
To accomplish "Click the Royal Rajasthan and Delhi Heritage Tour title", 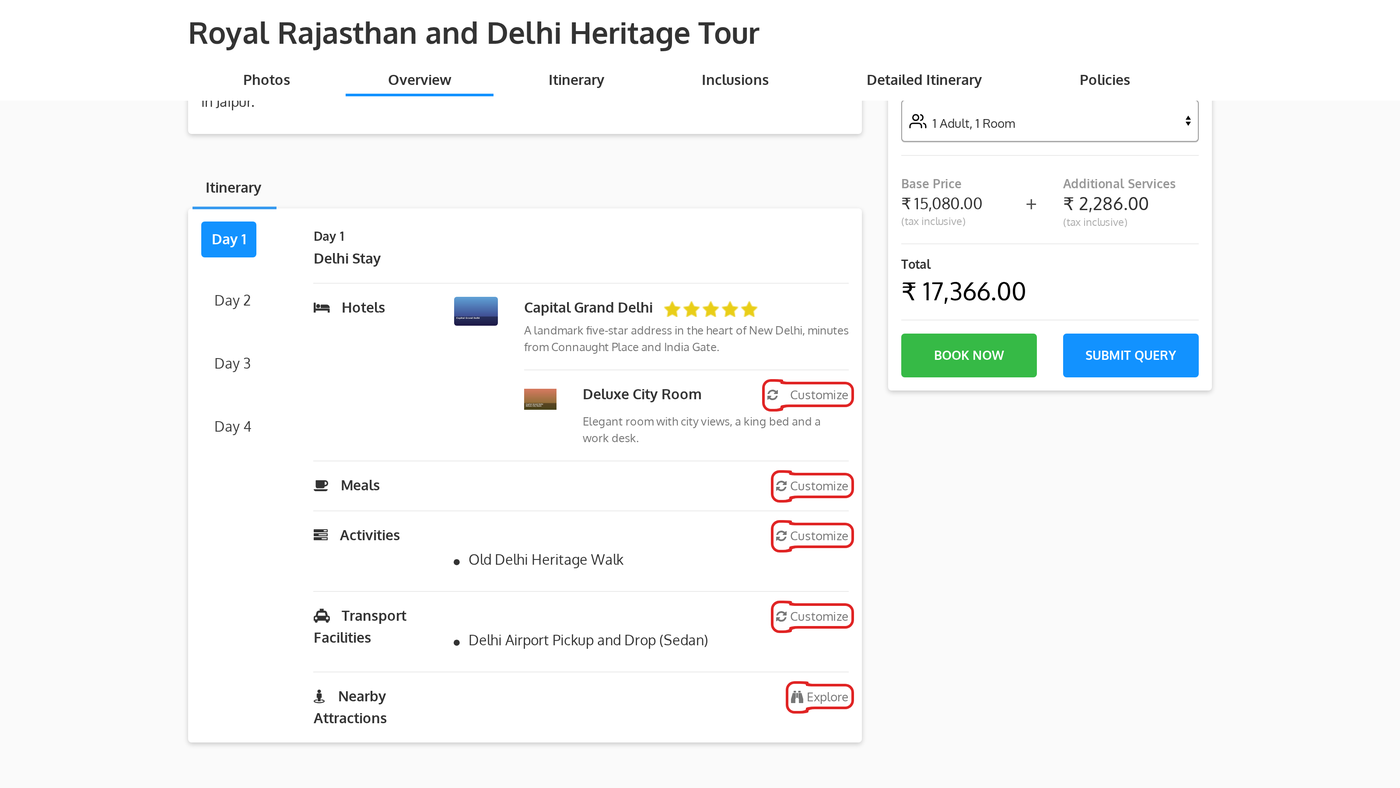I will [x=474, y=33].
